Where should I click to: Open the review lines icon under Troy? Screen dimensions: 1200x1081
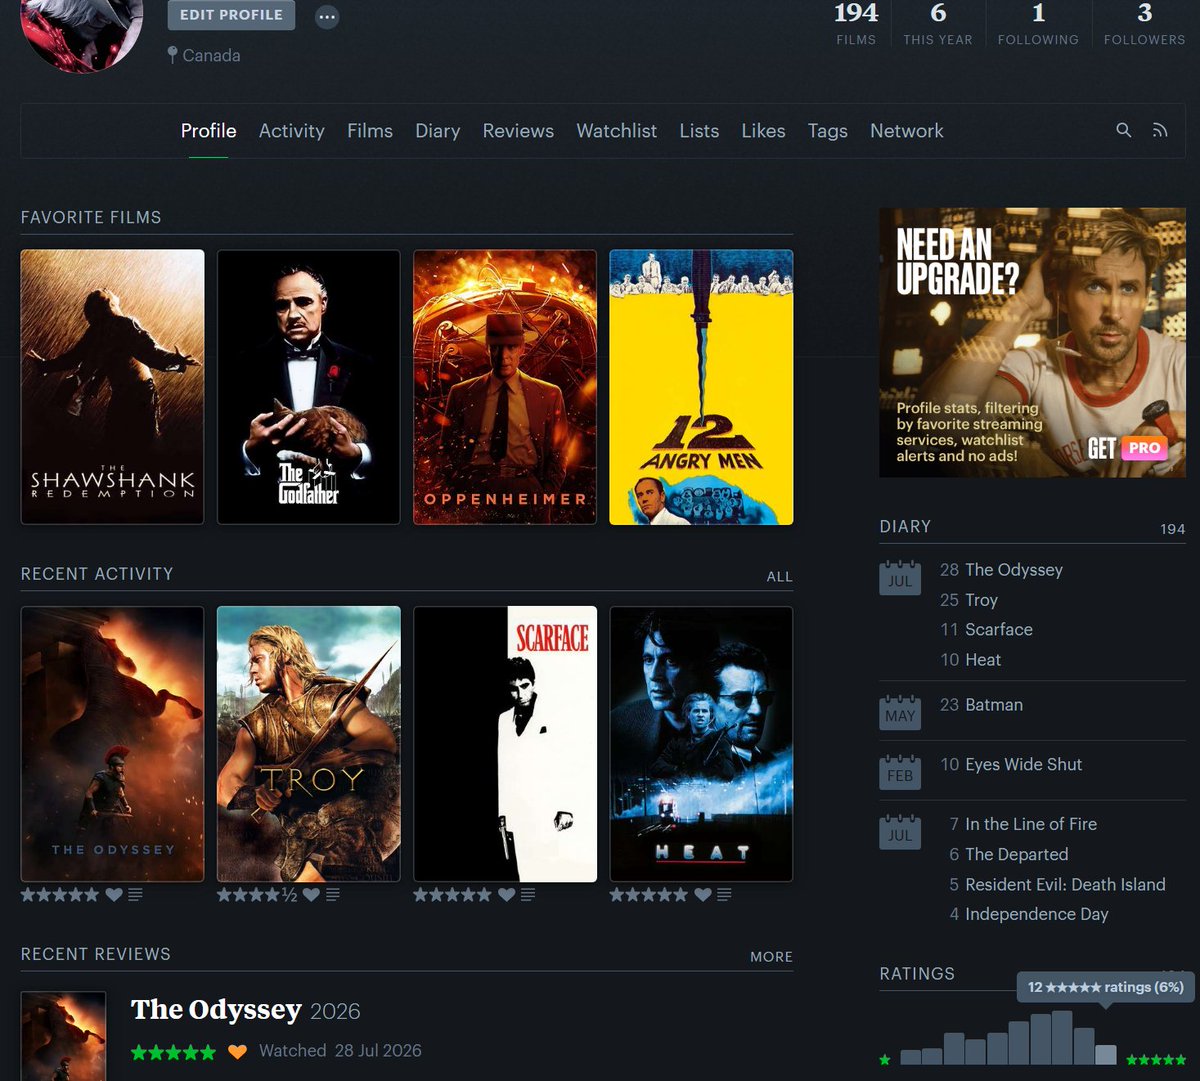click(x=332, y=894)
